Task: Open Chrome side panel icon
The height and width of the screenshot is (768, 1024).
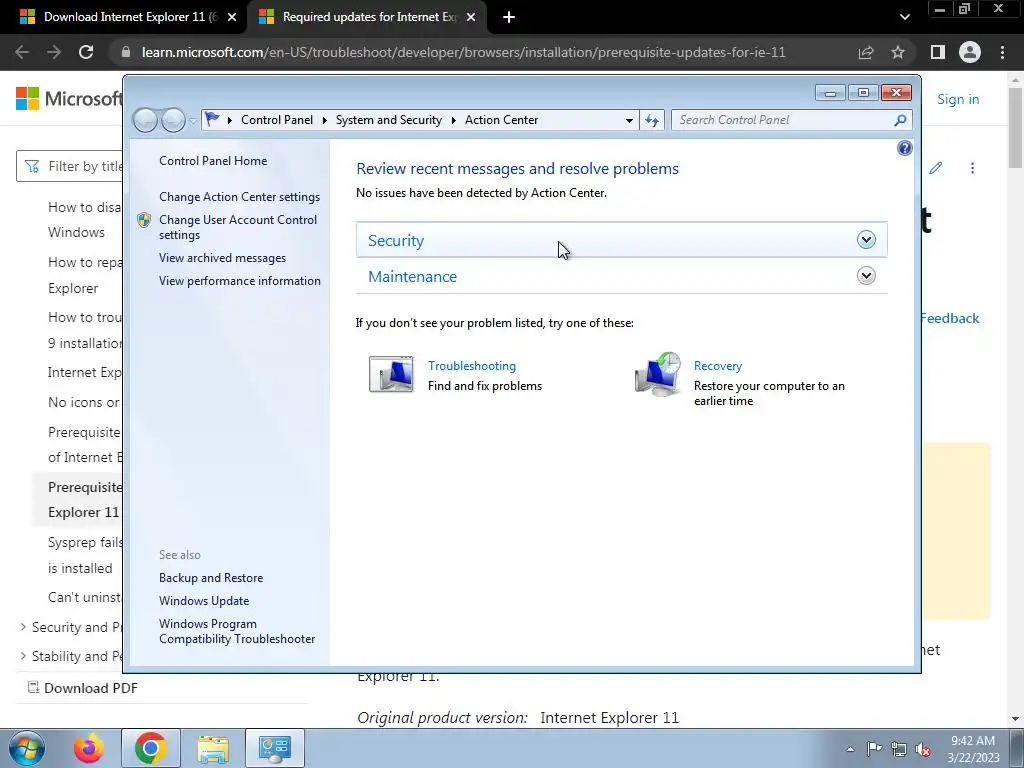Action: point(938,52)
